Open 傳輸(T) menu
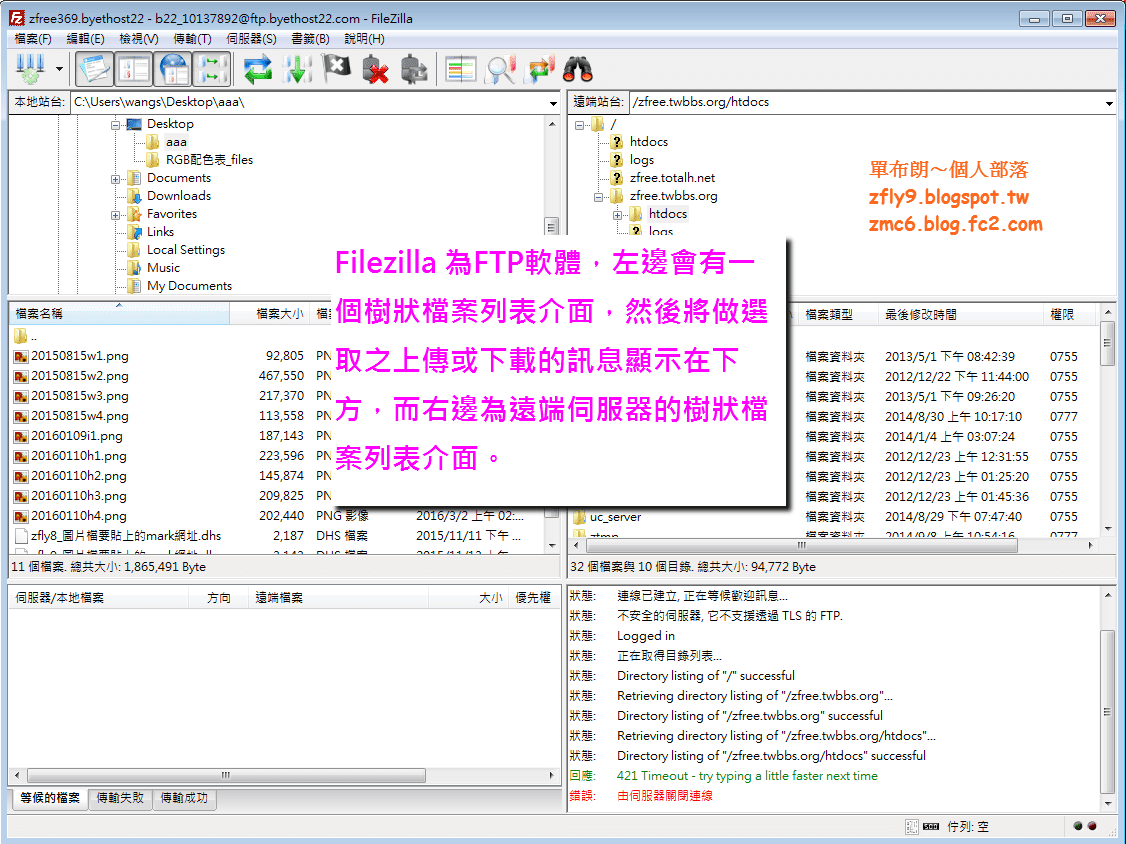 click(x=192, y=39)
